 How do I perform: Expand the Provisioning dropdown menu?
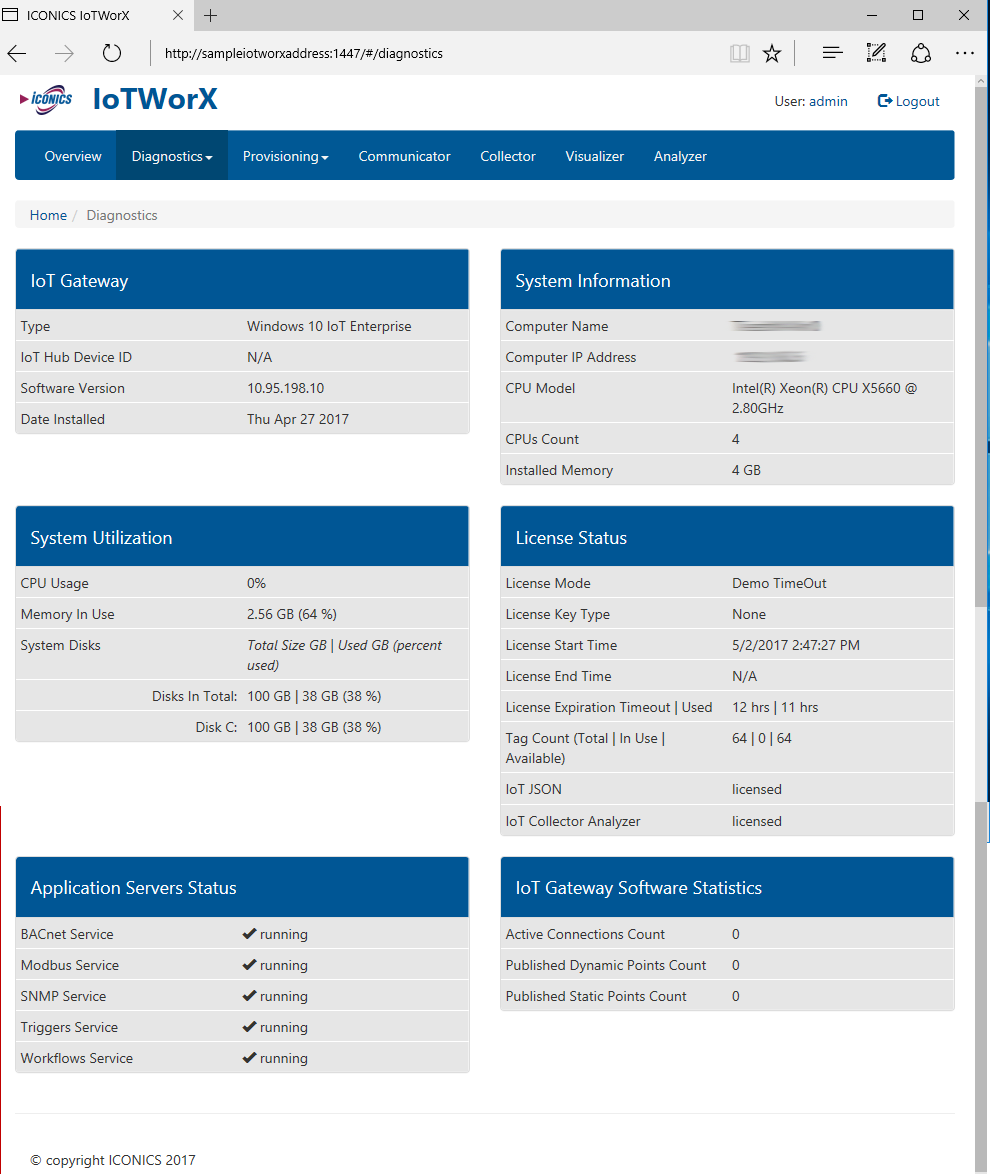[x=286, y=156]
